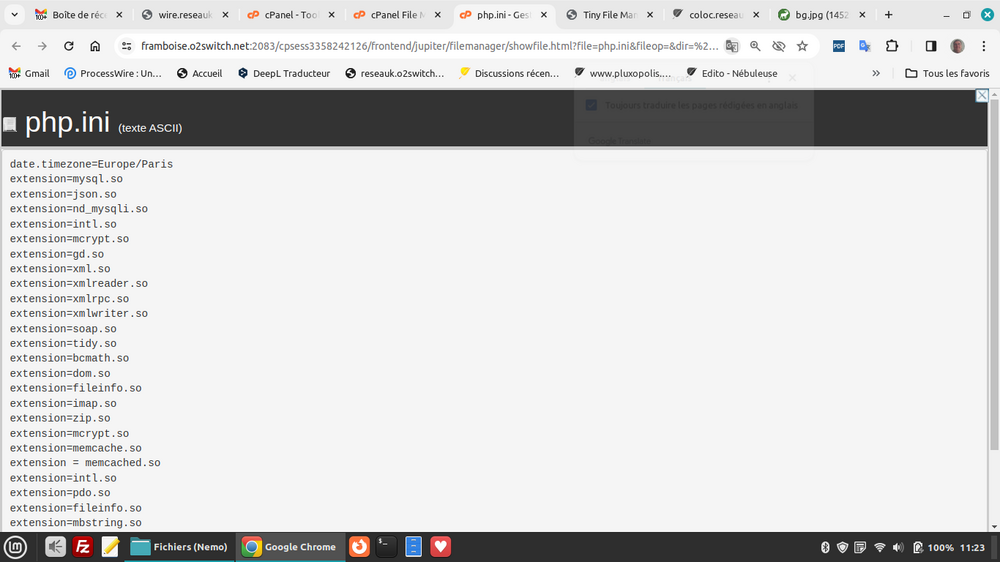Image resolution: width=1000 pixels, height=562 pixels.
Task: Switch to the bg.jpg tab
Action: (x=821, y=15)
